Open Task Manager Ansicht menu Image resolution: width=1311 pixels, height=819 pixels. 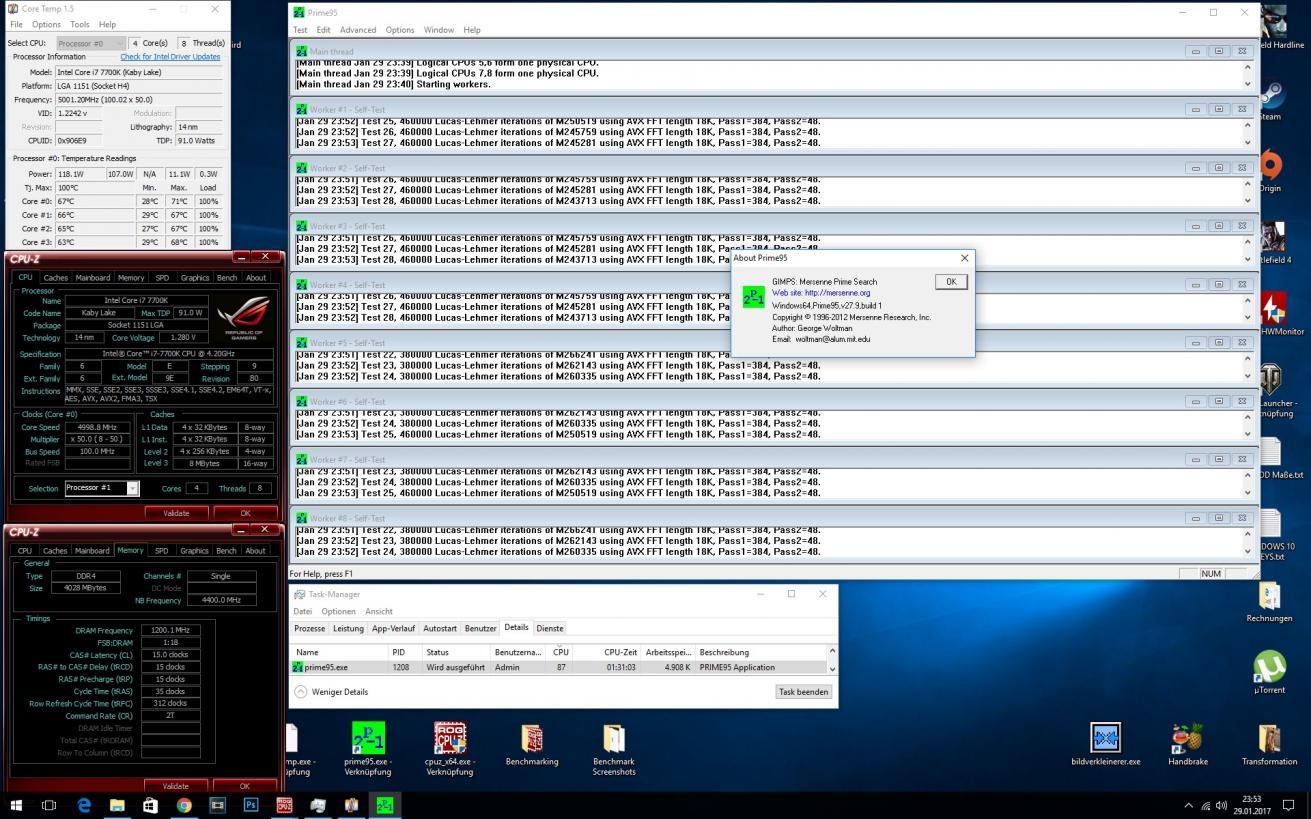(379, 611)
